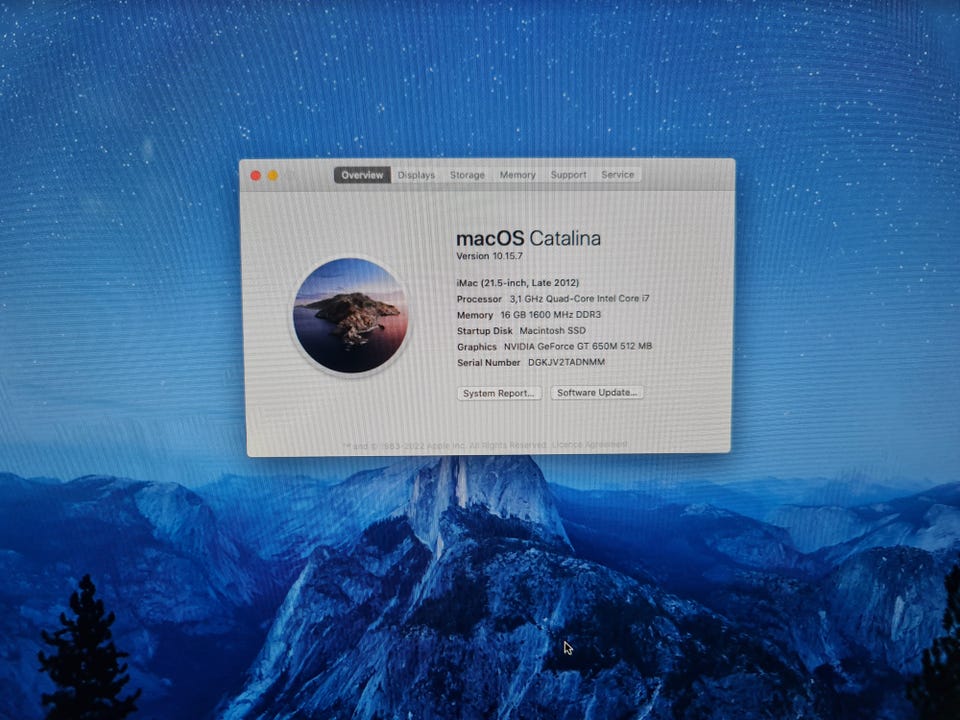This screenshot has height=720, width=960.
Task: Click the Serial Number label
Action: coord(488,363)
